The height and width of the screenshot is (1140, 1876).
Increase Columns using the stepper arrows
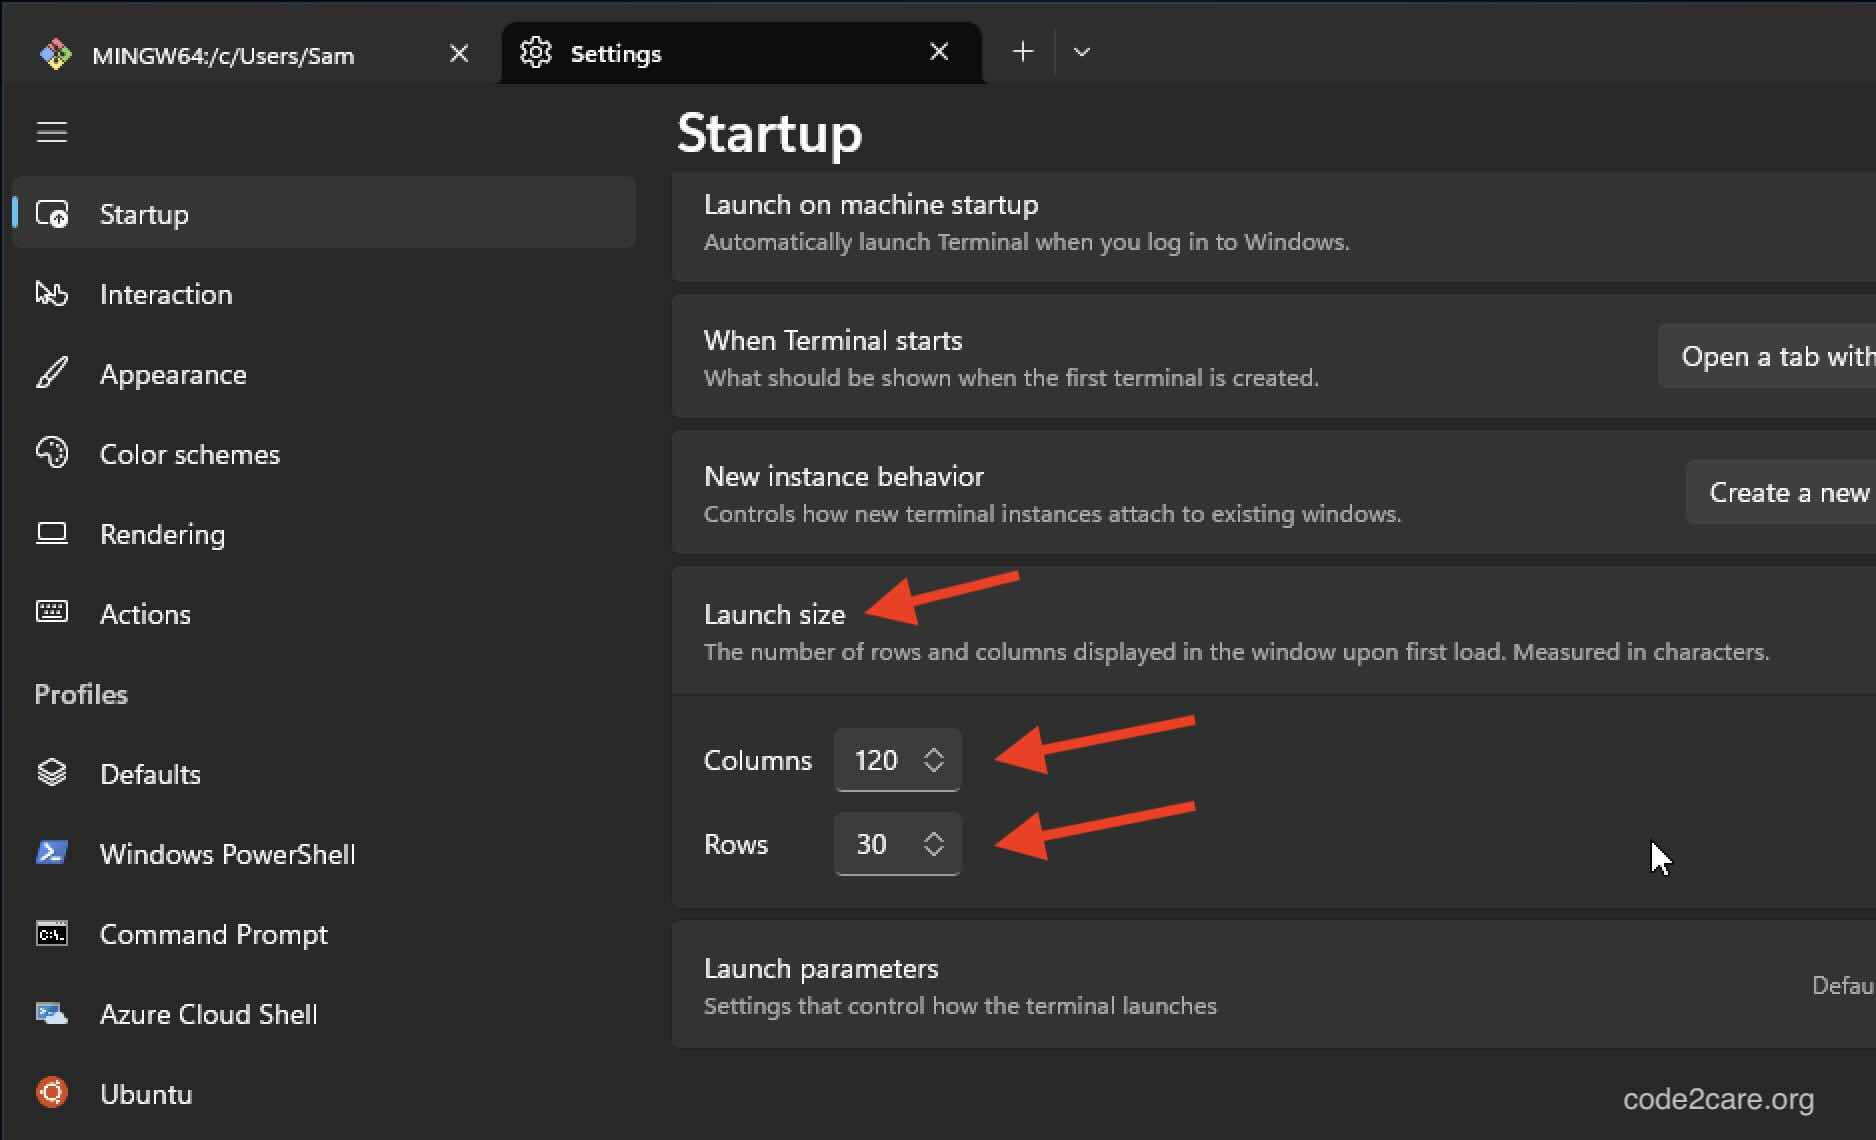point(933,752)
